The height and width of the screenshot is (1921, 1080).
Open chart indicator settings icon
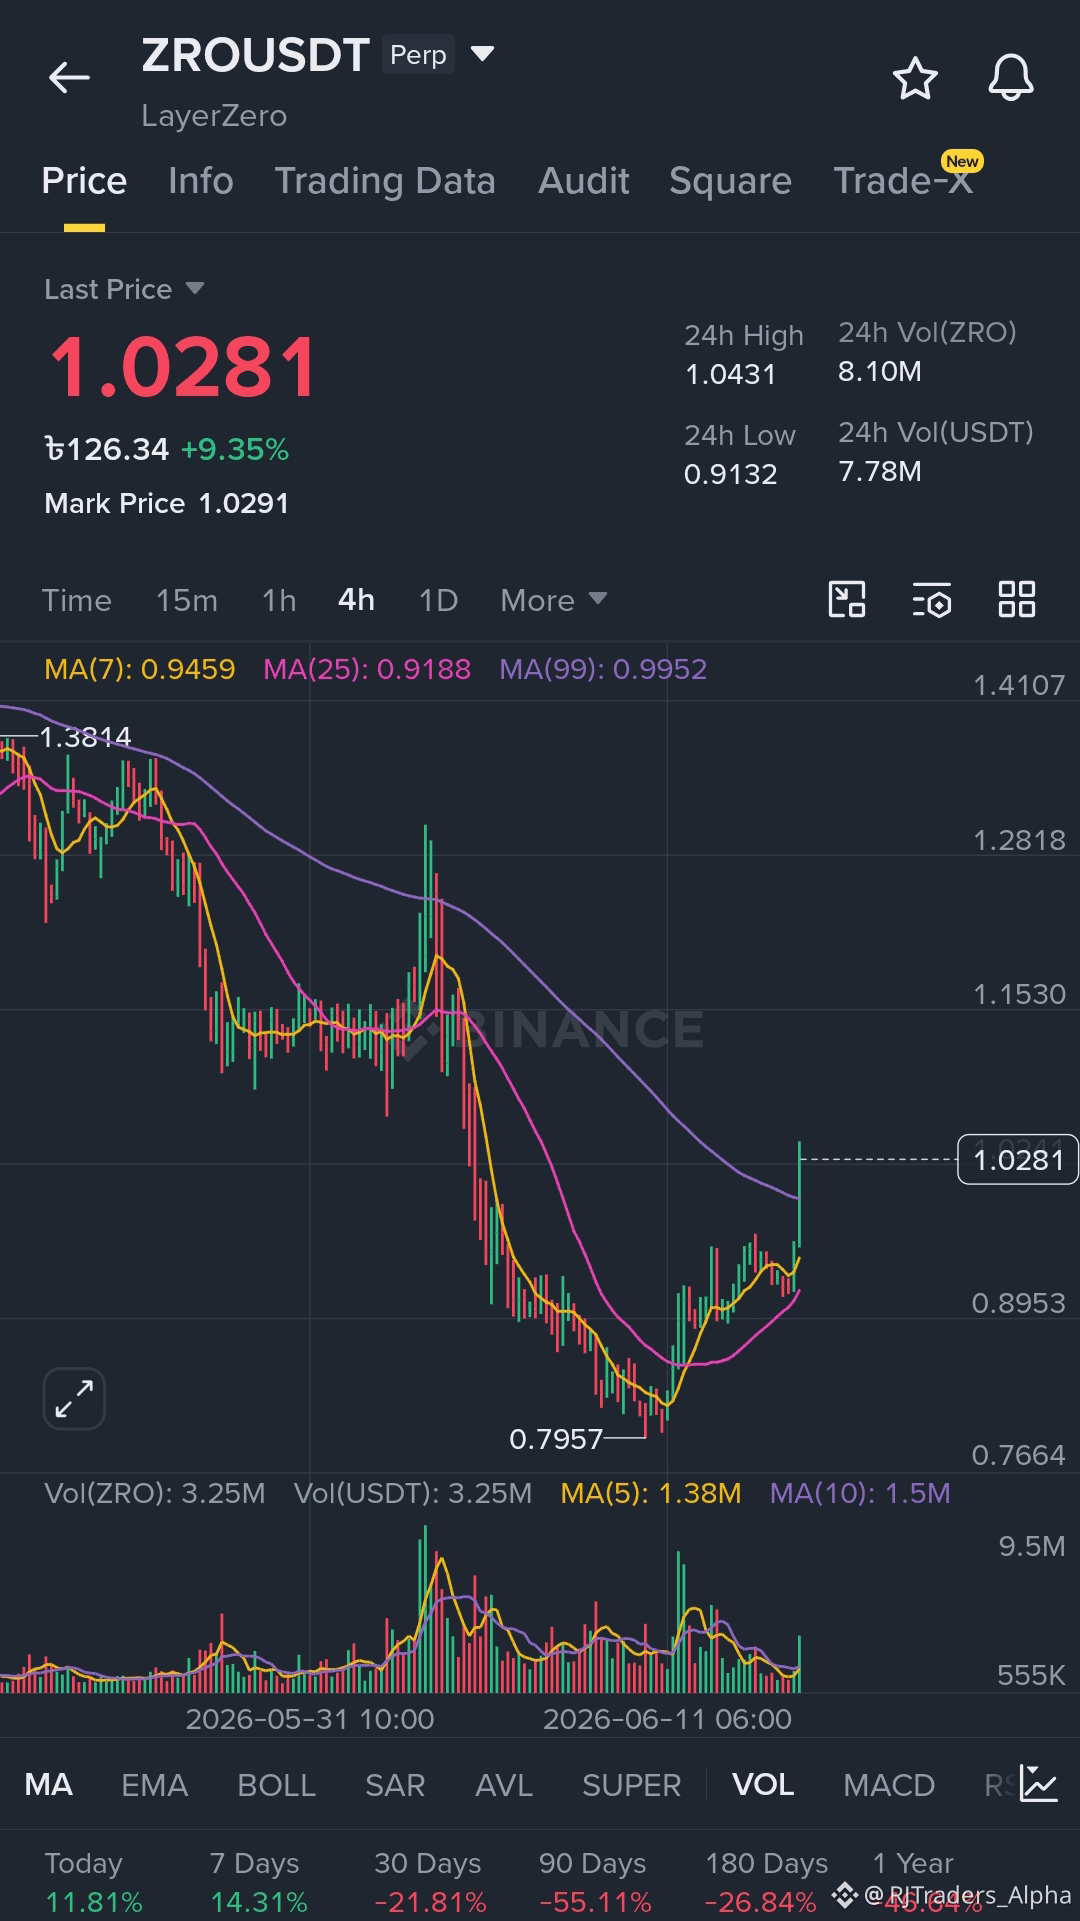click(932, 600)
